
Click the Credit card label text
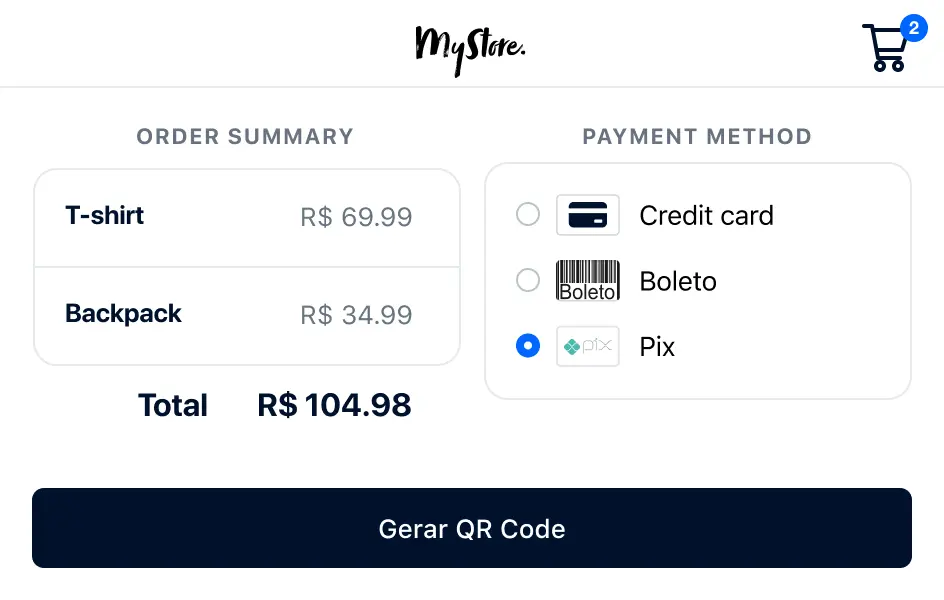[x=706, y=215]
